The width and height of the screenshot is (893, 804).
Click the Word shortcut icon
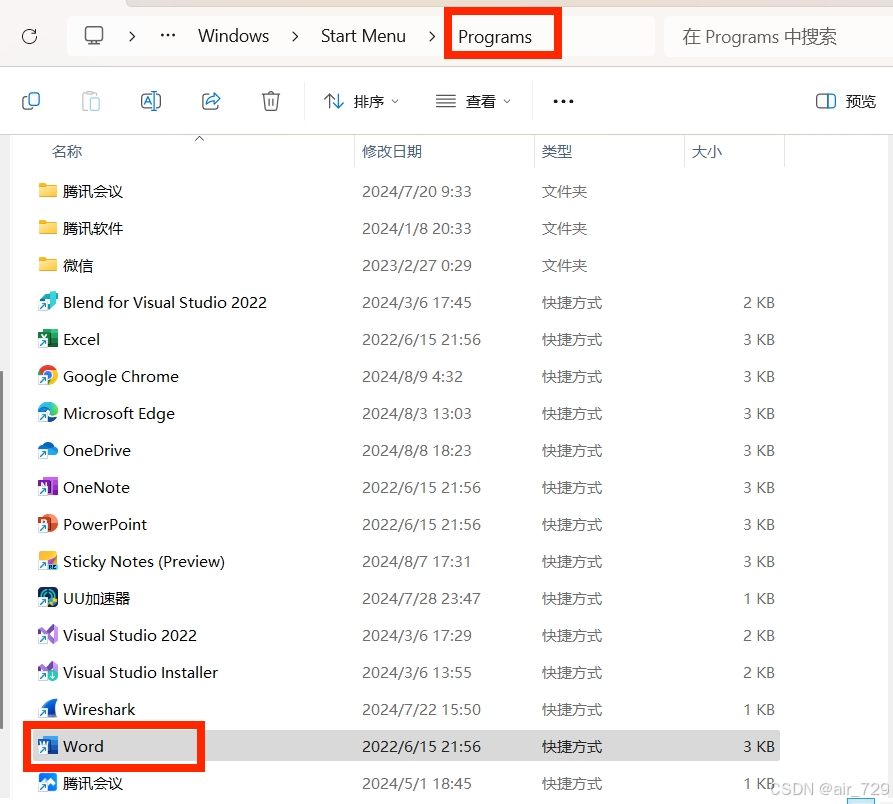coord(48,746)
